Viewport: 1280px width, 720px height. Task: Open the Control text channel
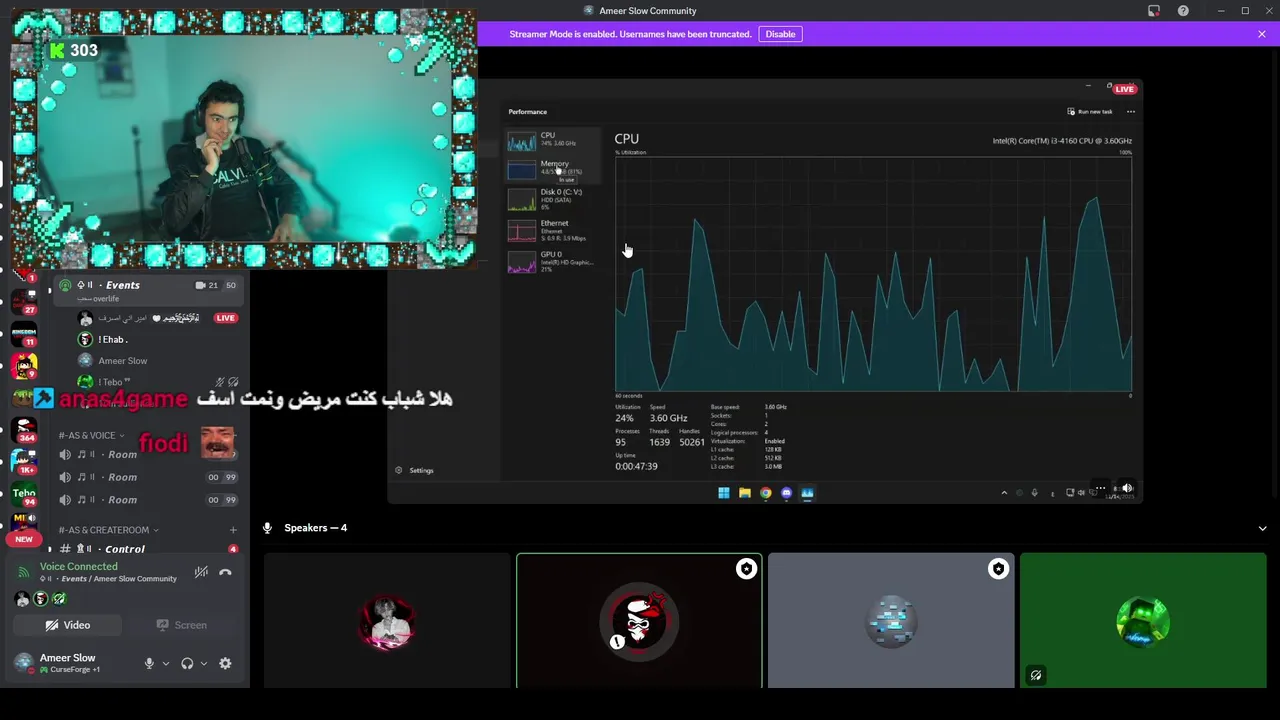point(147,549)
